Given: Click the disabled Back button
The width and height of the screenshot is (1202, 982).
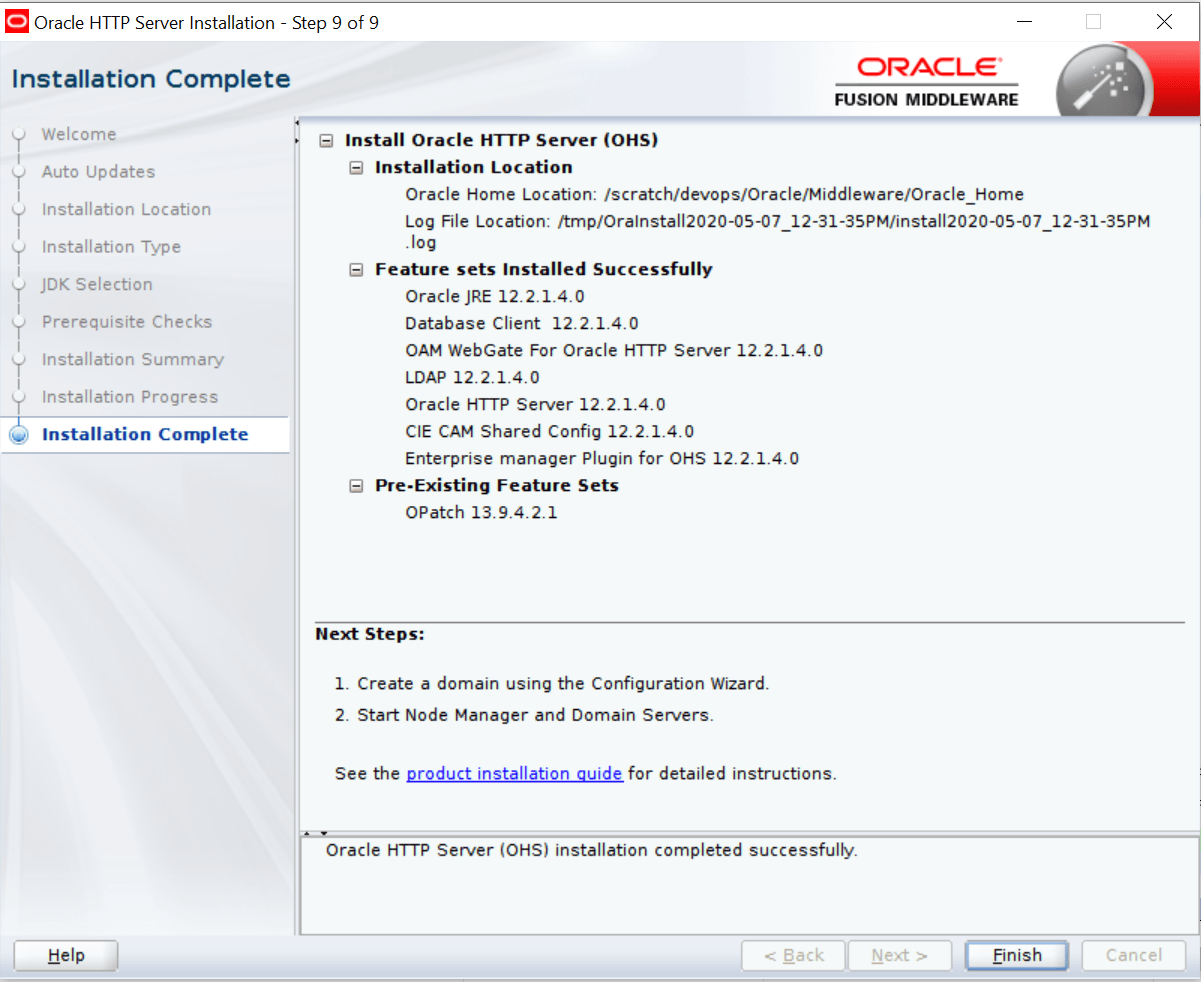Looking at the screenshot, I should coord(793,955).
